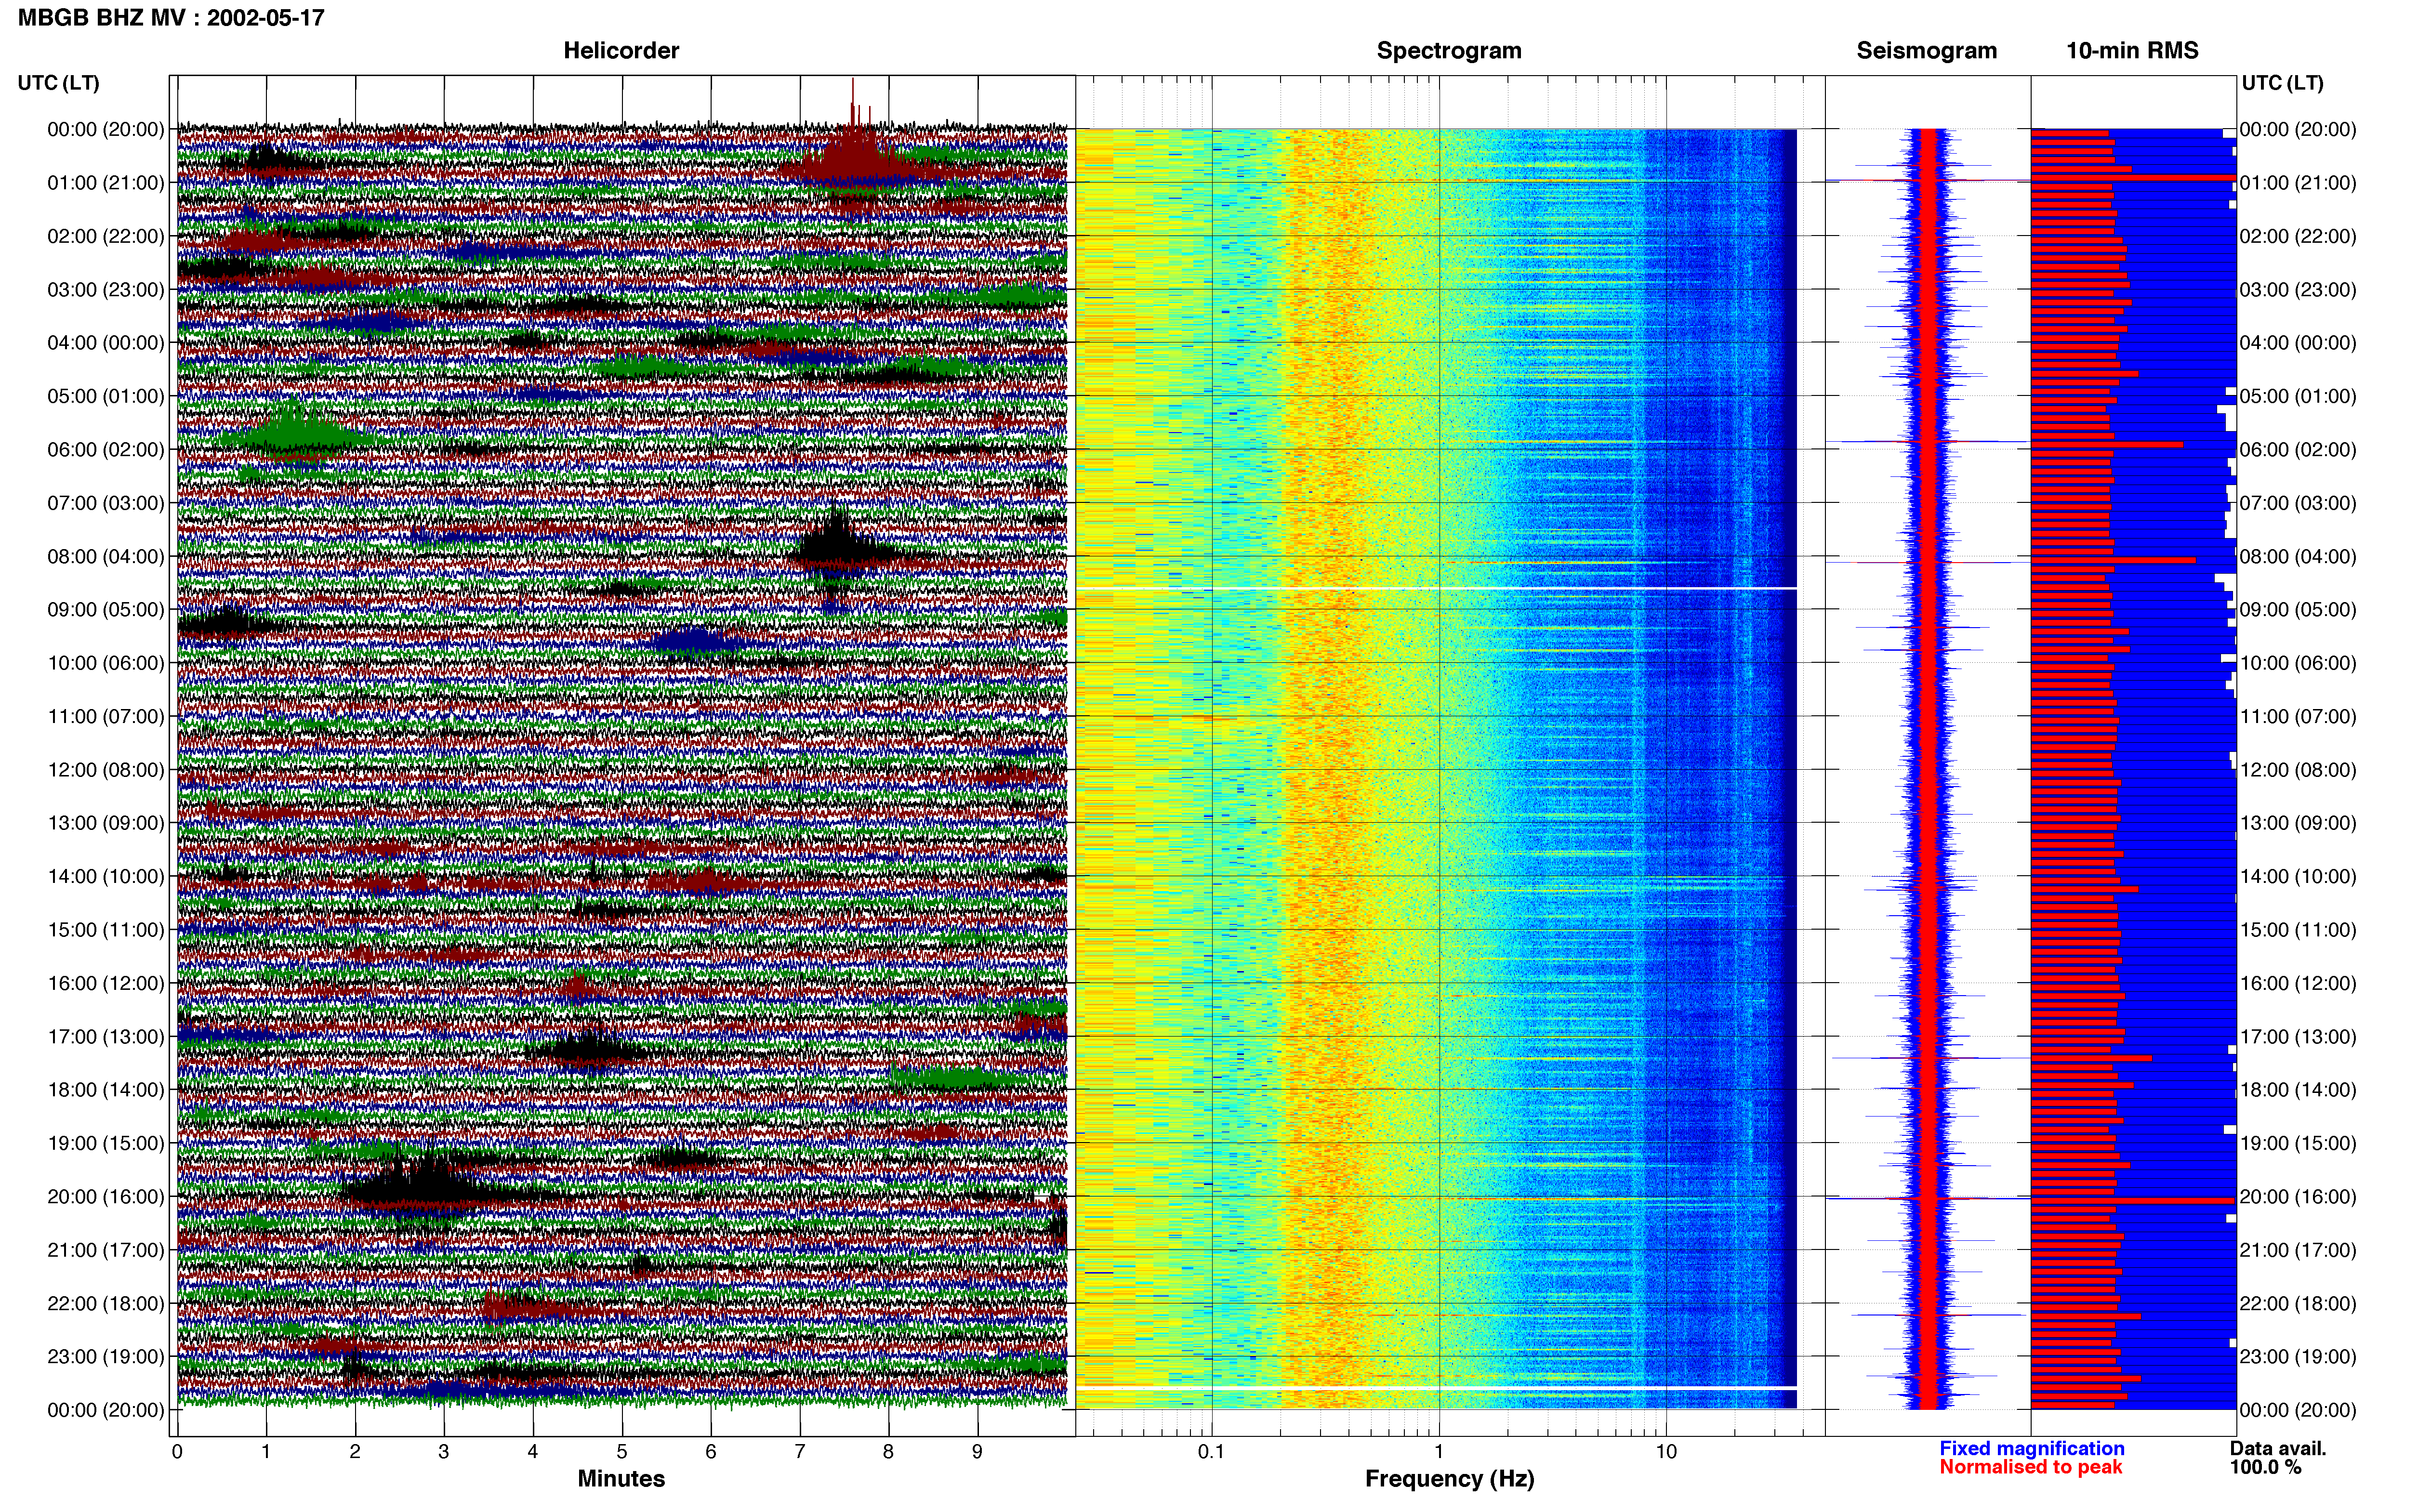
Task: Click the 'Fixed magnification' legend text
Action: pos(2031,1448)
